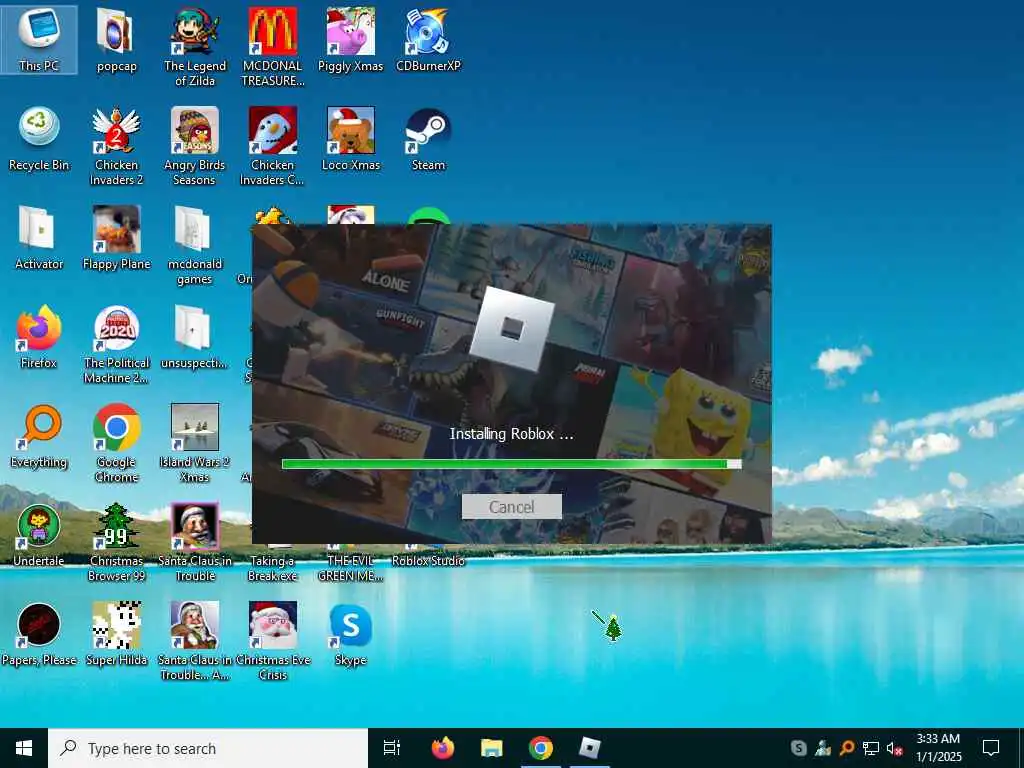The width and height of the screenshot is (1024, 768).
Task: Select Chicken Invaders Christmas shortcut
Action: 272,146
